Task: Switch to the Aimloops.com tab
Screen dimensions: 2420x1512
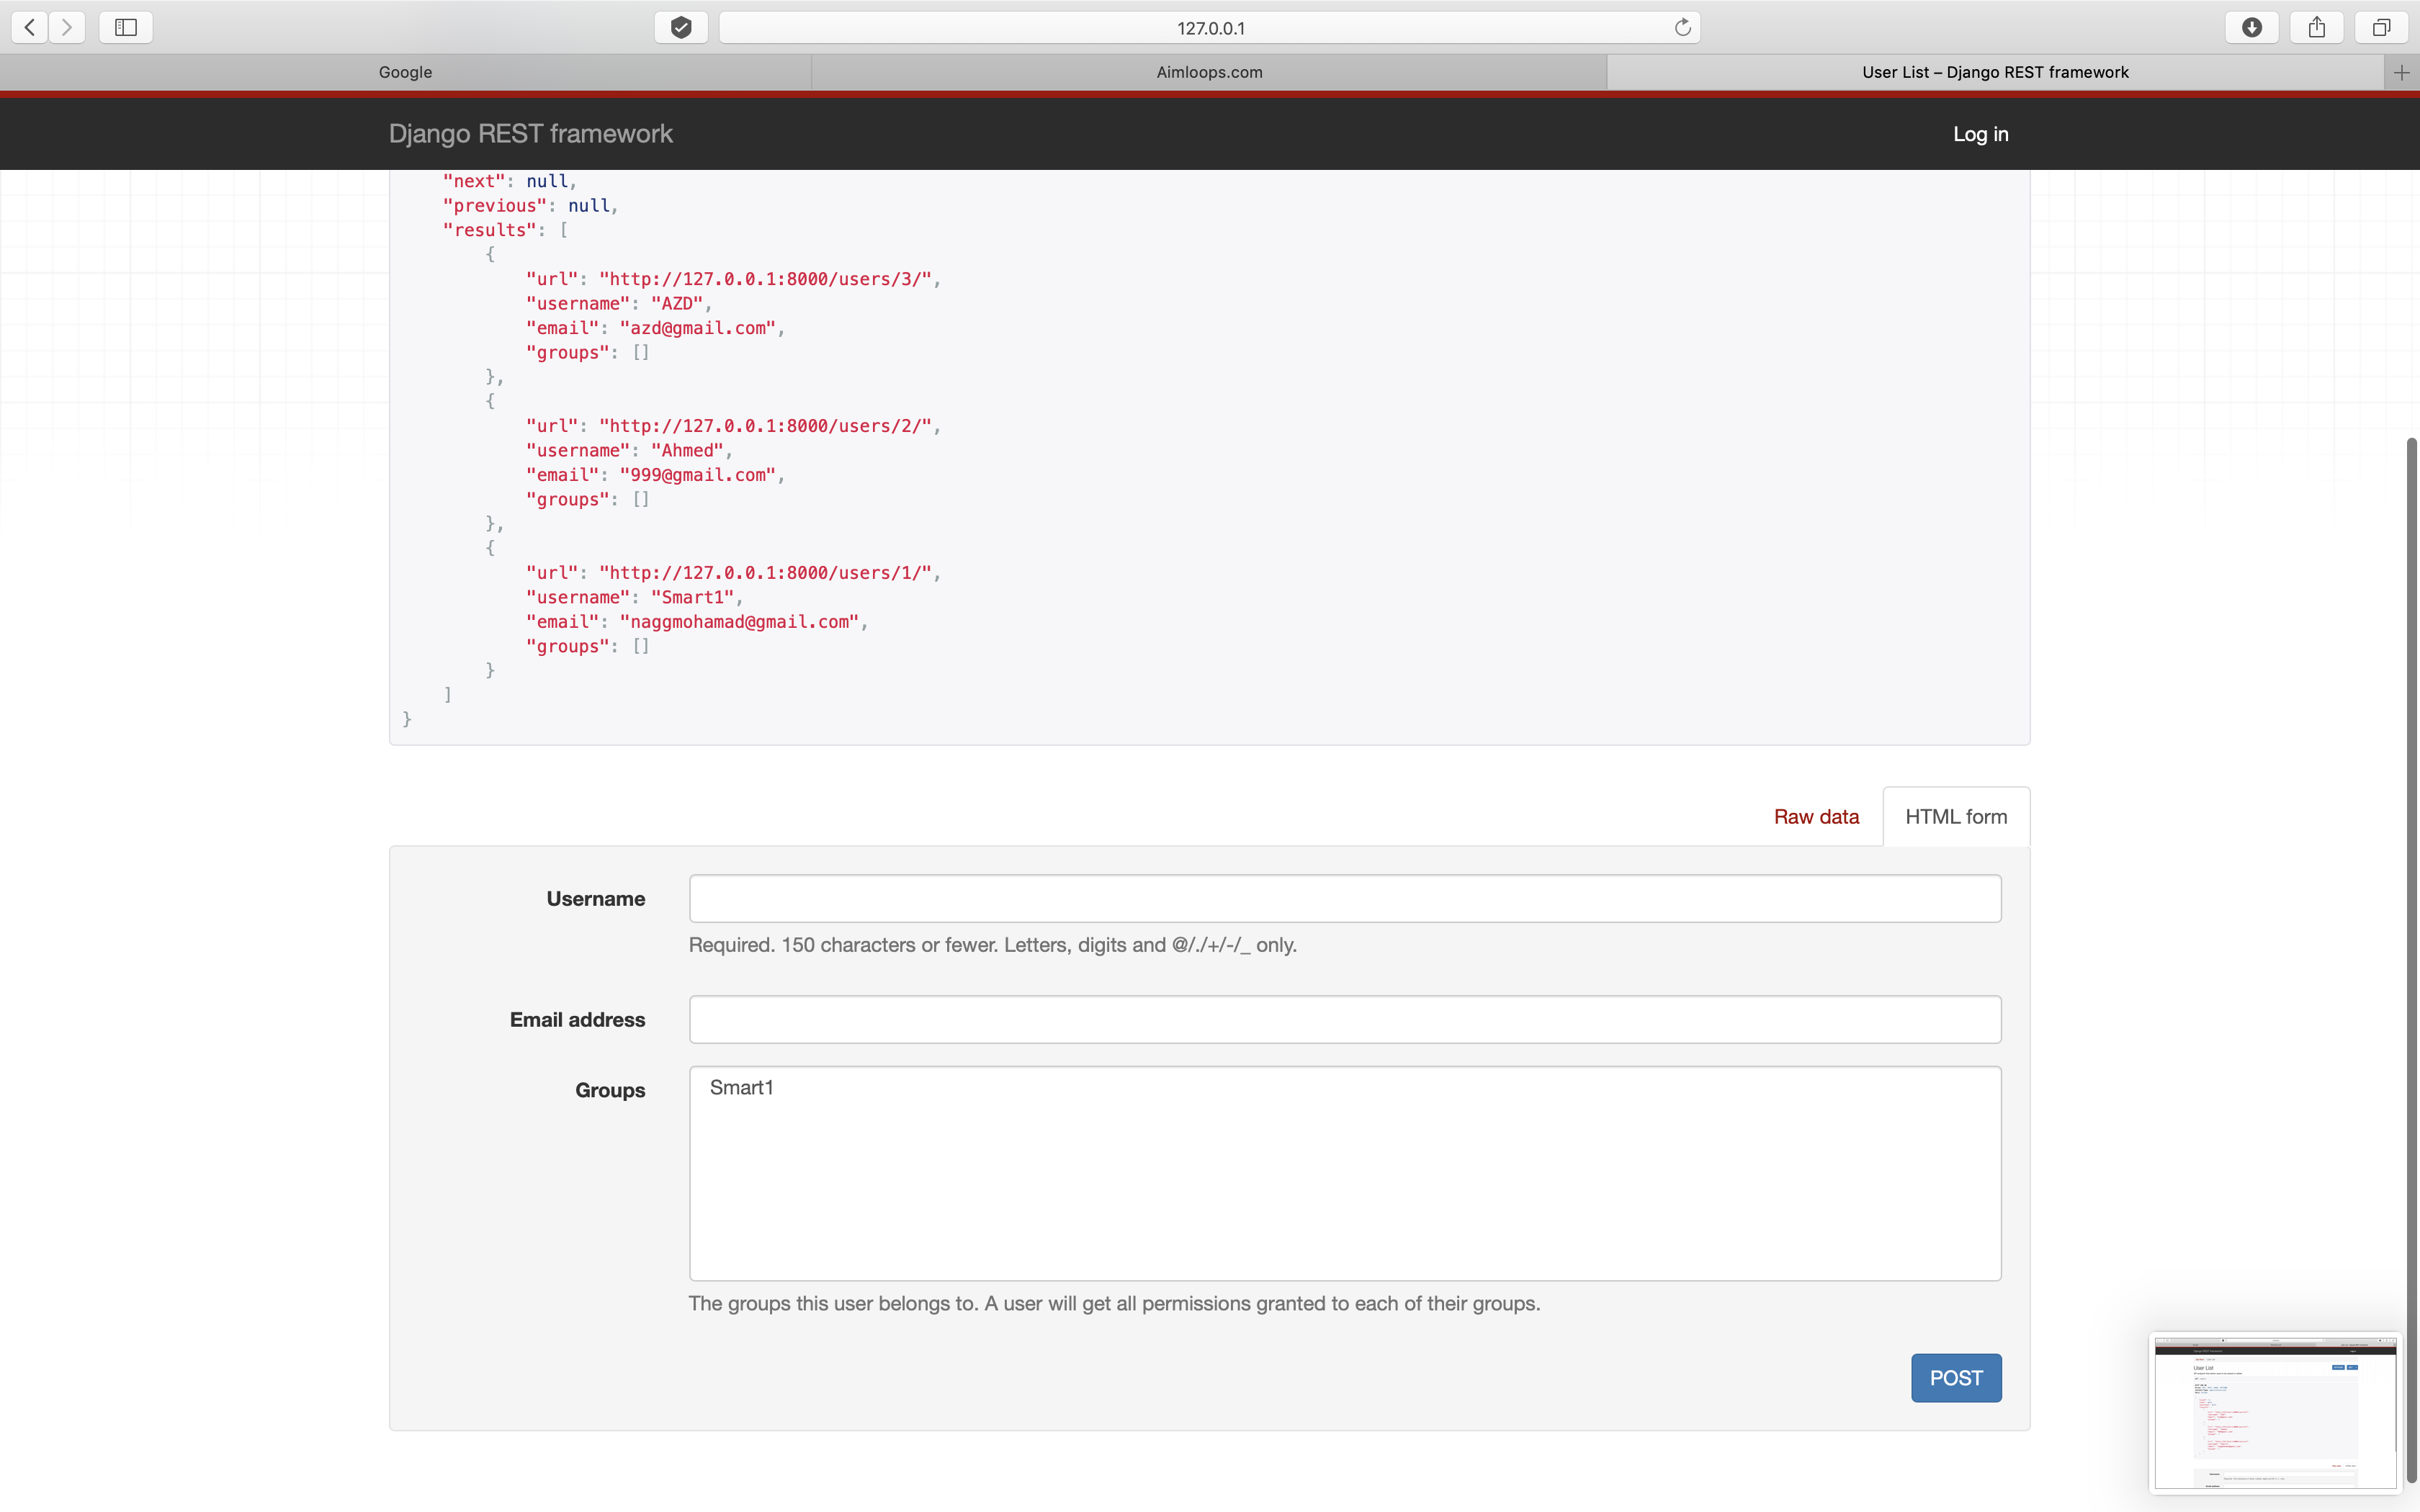Action: (x=1209, y=72)
